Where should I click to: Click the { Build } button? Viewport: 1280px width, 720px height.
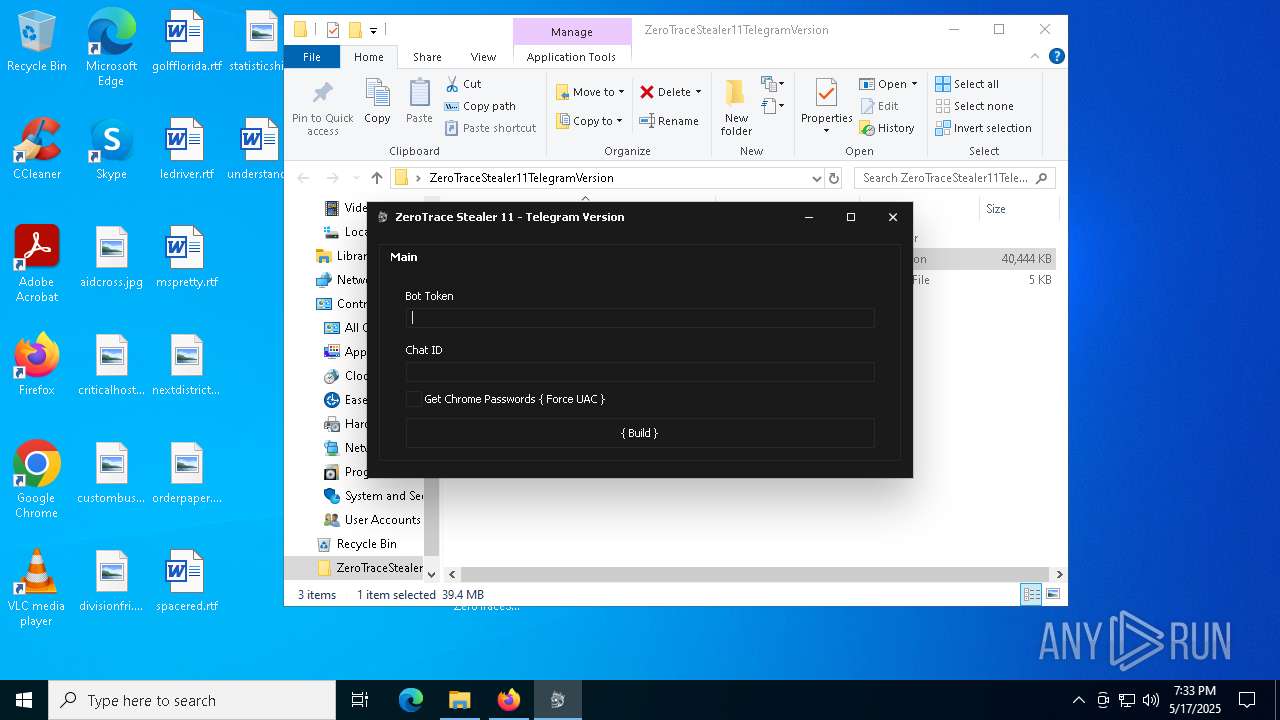[x=640, y=433]
